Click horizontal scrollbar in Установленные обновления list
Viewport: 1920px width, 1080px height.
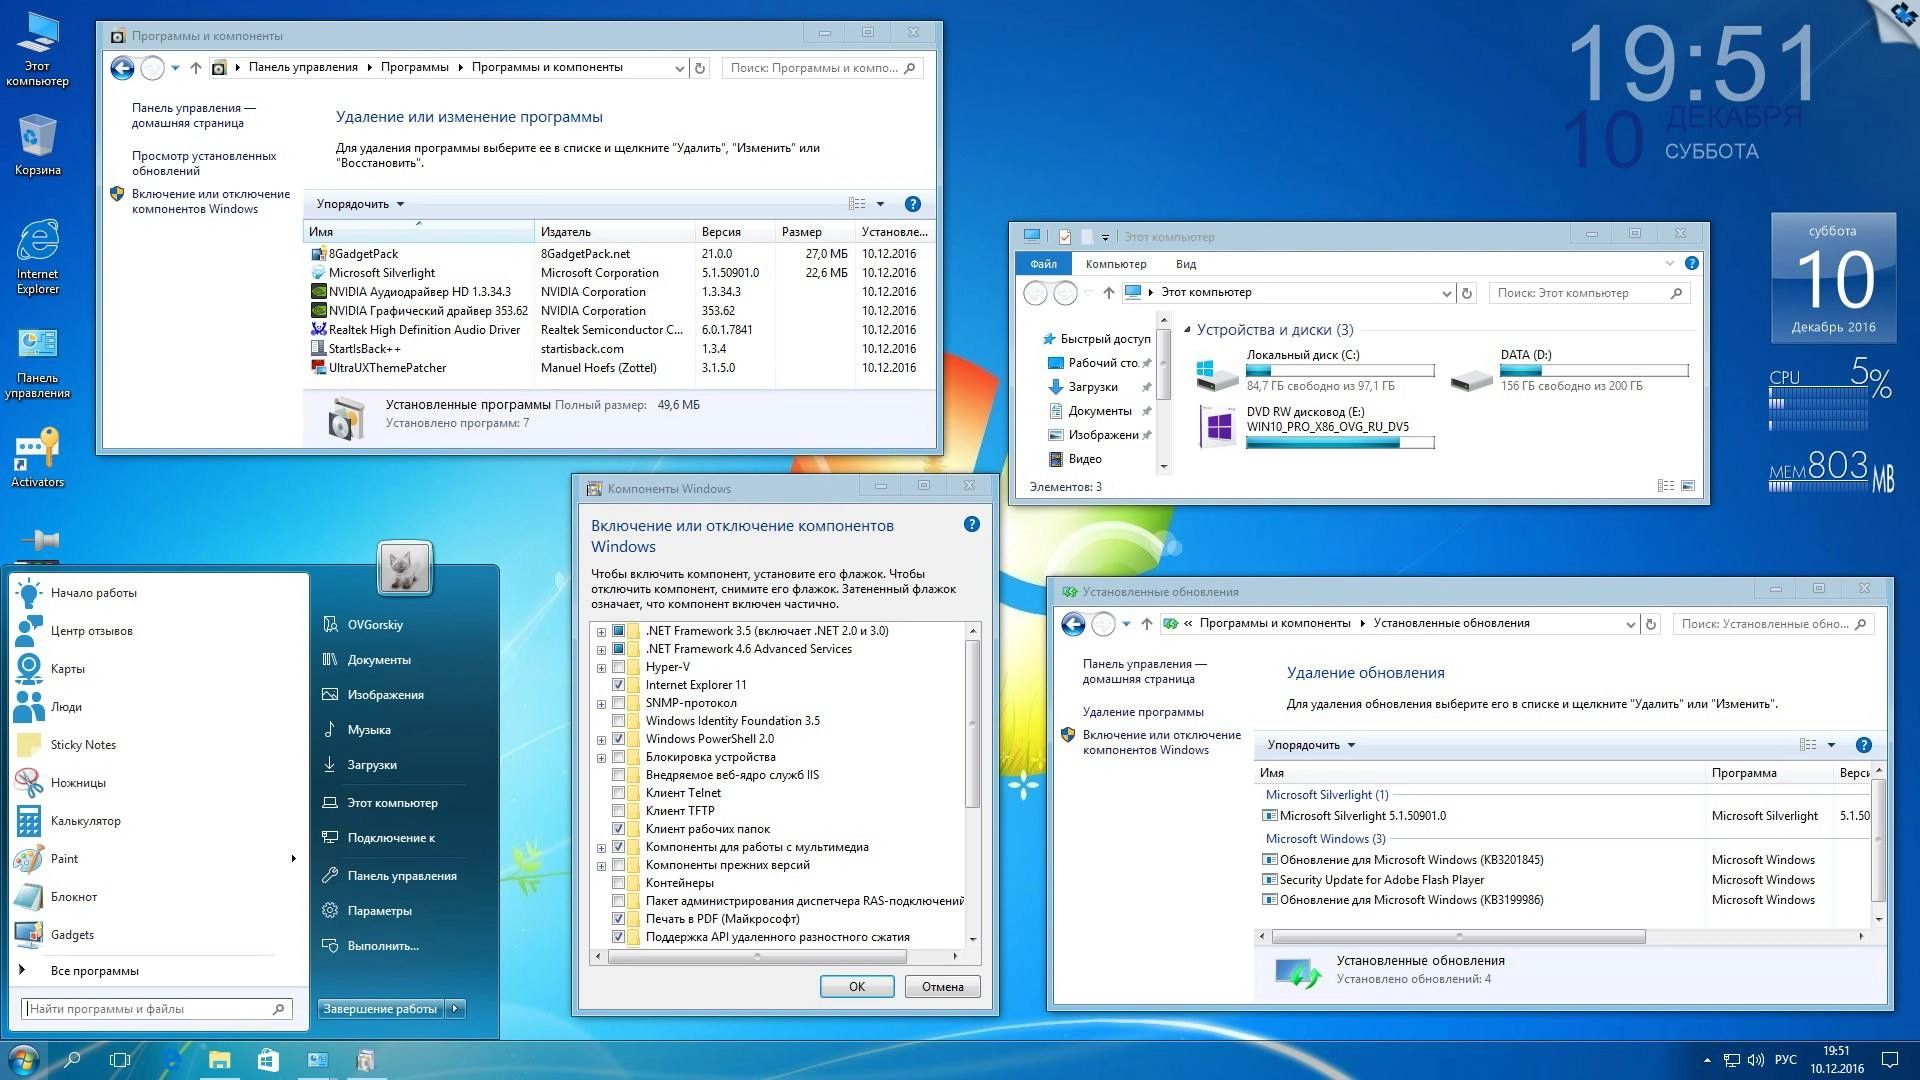click(x=1459, y=937)
